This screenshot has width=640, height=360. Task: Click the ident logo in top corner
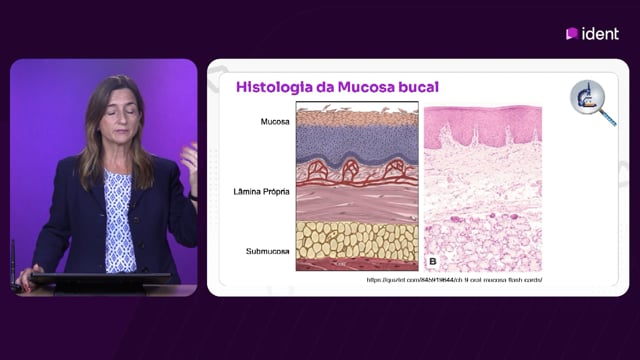click(x=592, y=34)
